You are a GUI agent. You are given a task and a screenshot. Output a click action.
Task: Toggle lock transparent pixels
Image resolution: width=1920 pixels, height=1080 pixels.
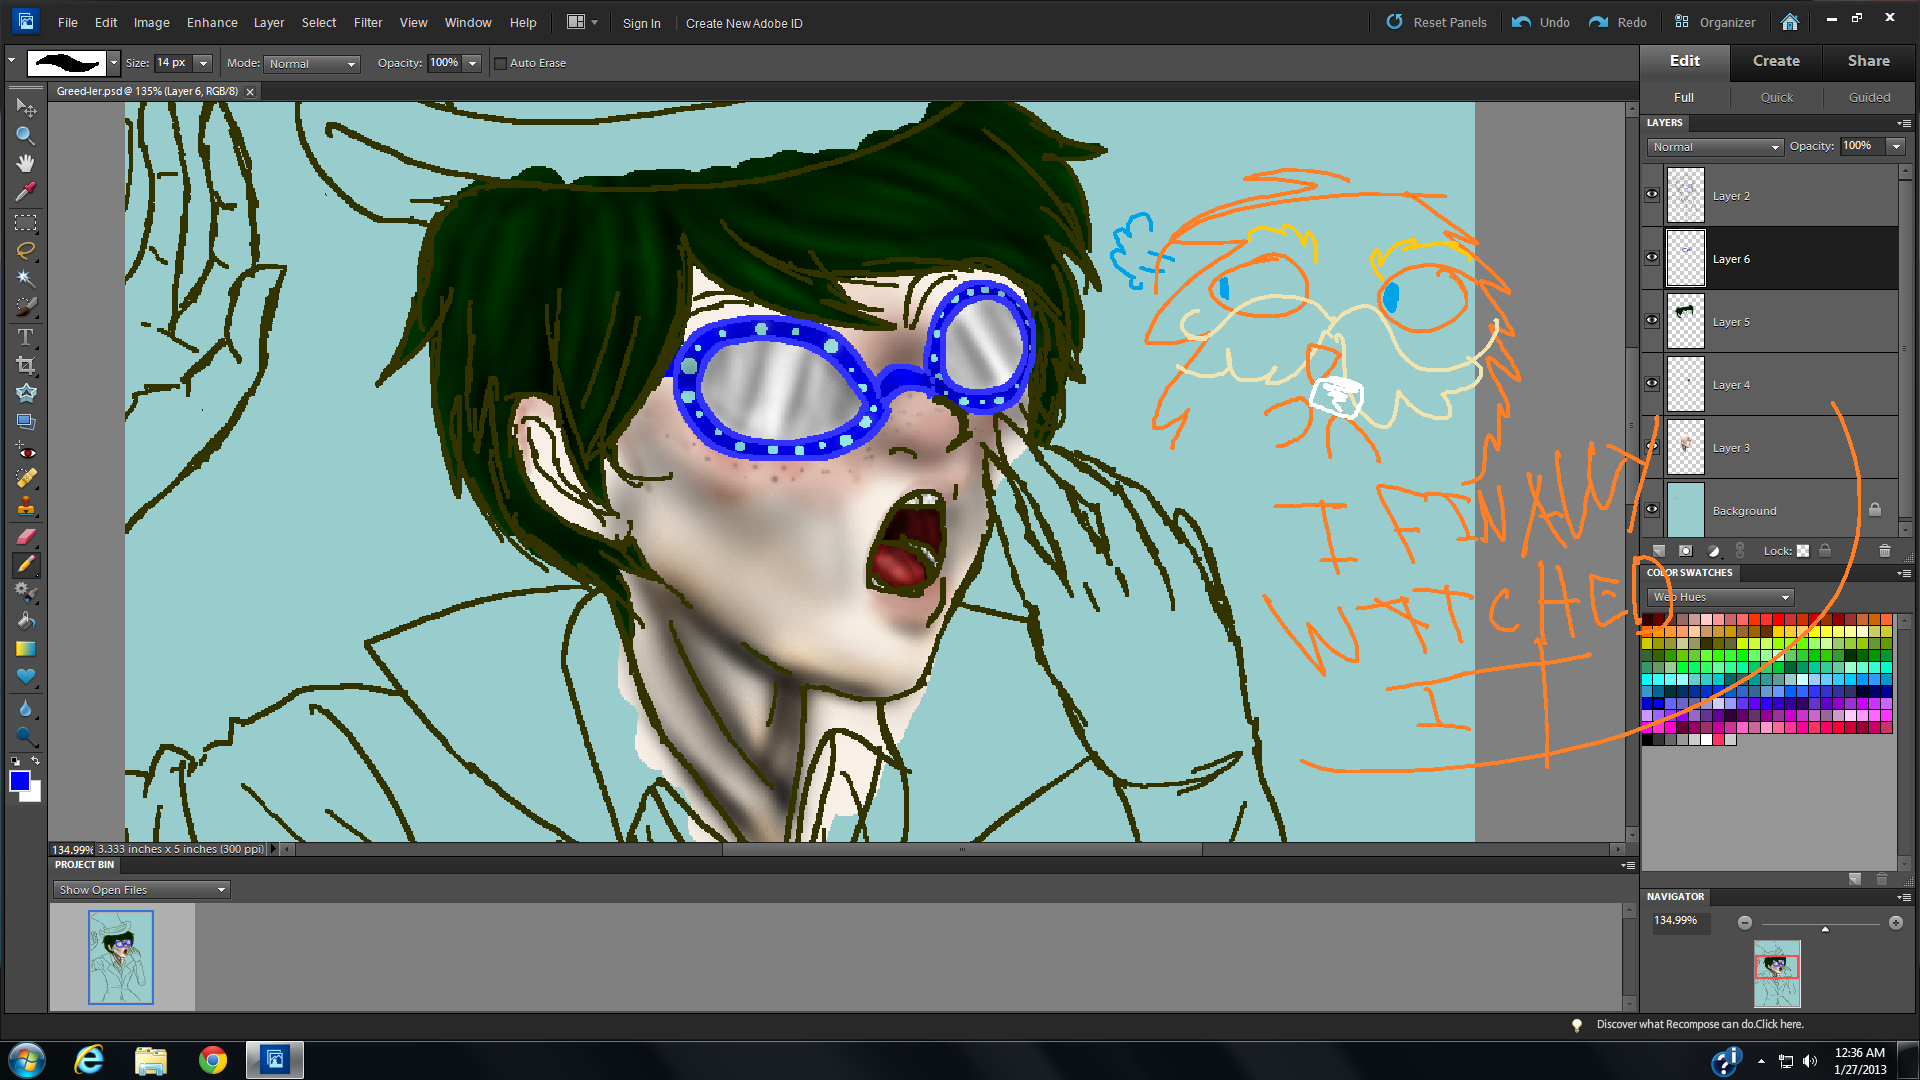[1803, 551]
